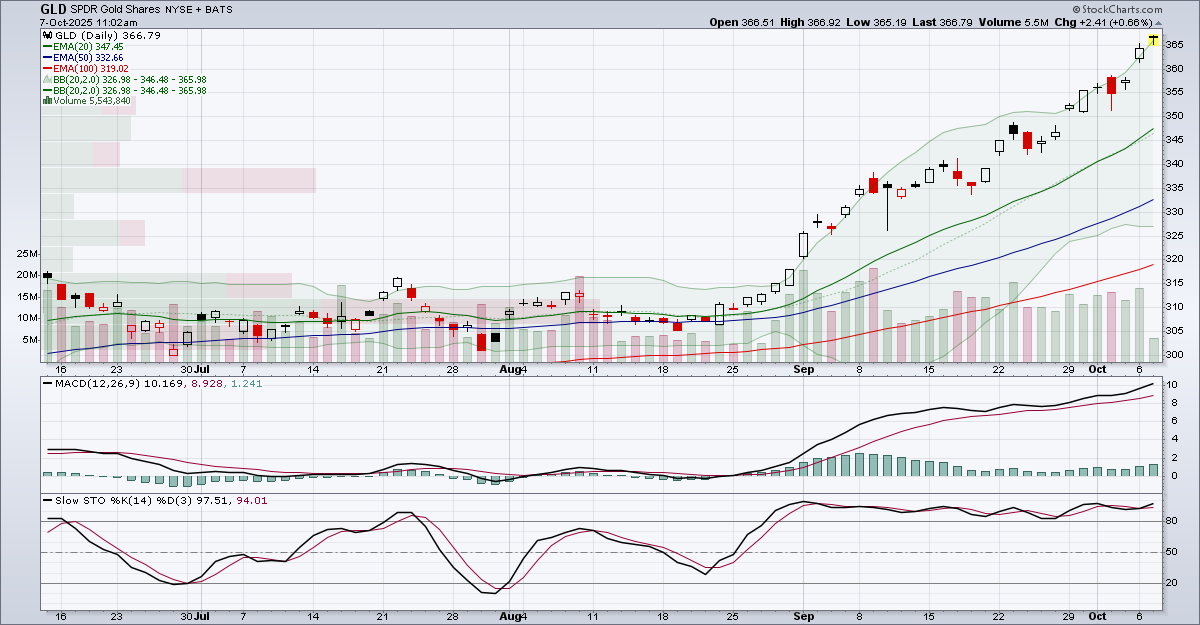Screen dimensions: 1200x625
Task: Click the red line marker for EMA(100)
Action: point(46,68)
